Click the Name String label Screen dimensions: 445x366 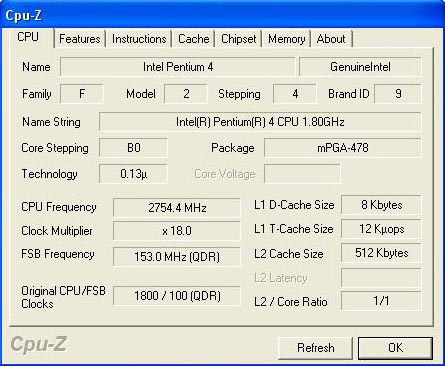(51, 122)
